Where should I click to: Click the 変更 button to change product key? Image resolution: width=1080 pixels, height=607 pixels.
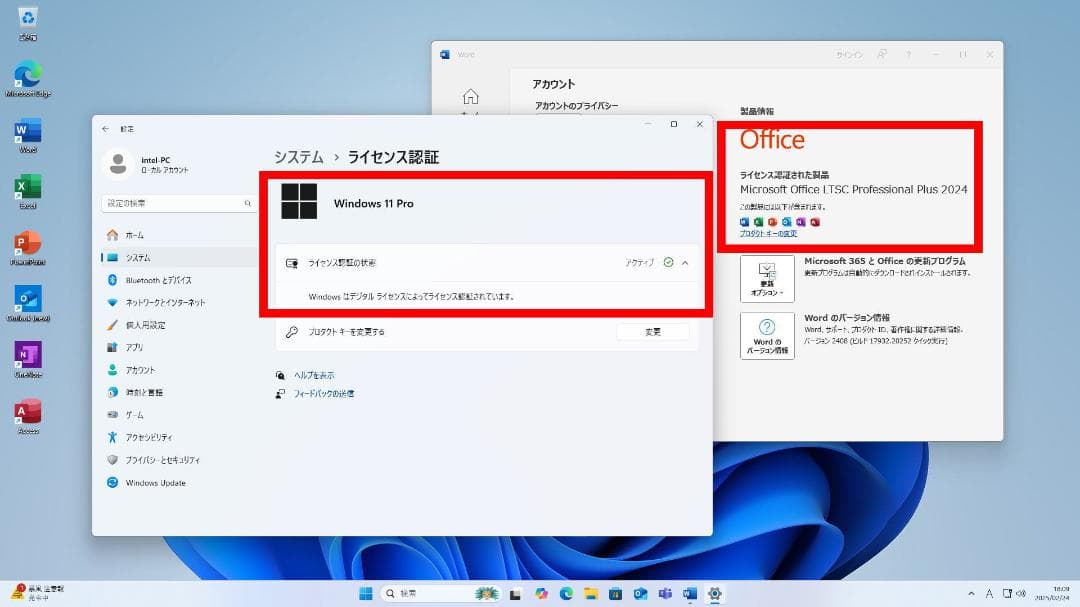click(x=653, y=331)
